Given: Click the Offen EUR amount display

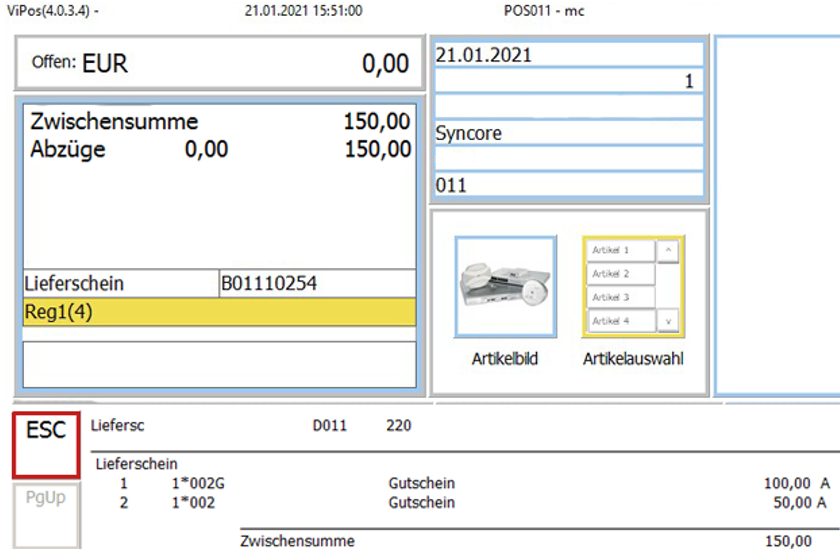Looking at the screenshot, I should coord(220,64).
